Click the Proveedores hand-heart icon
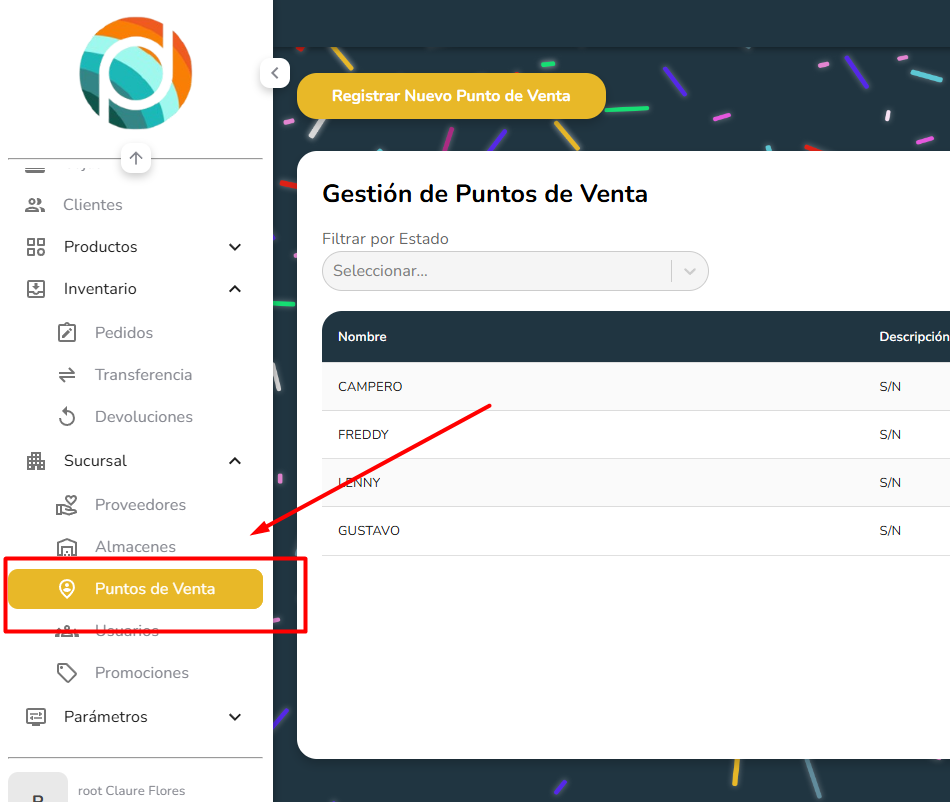 67,505
